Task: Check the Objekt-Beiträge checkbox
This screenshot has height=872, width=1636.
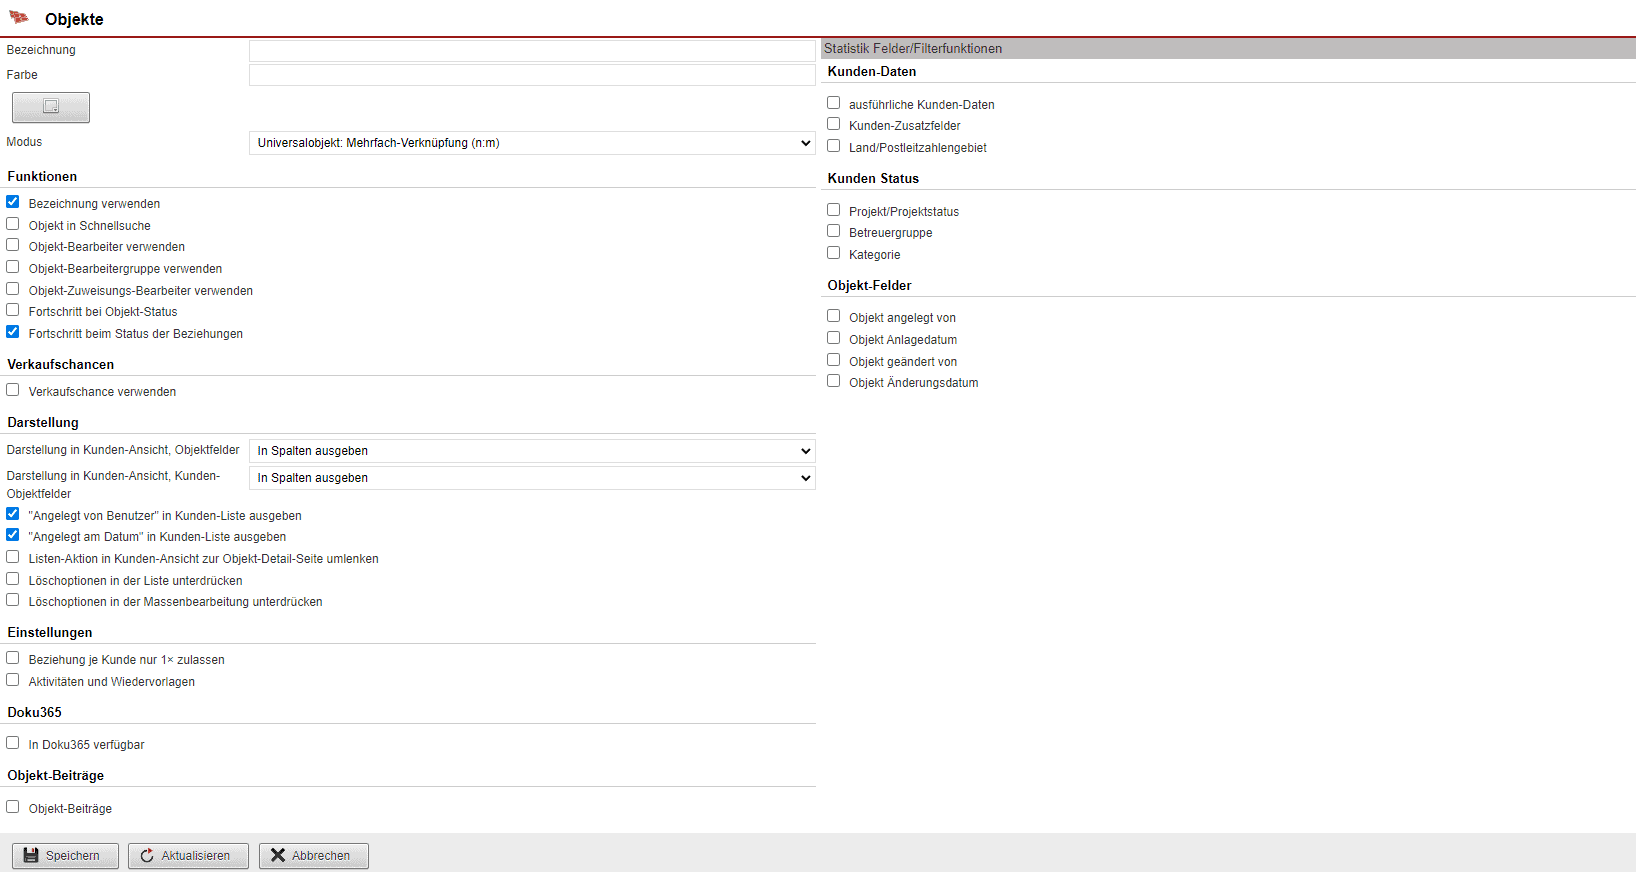Action: coord(13,807)
